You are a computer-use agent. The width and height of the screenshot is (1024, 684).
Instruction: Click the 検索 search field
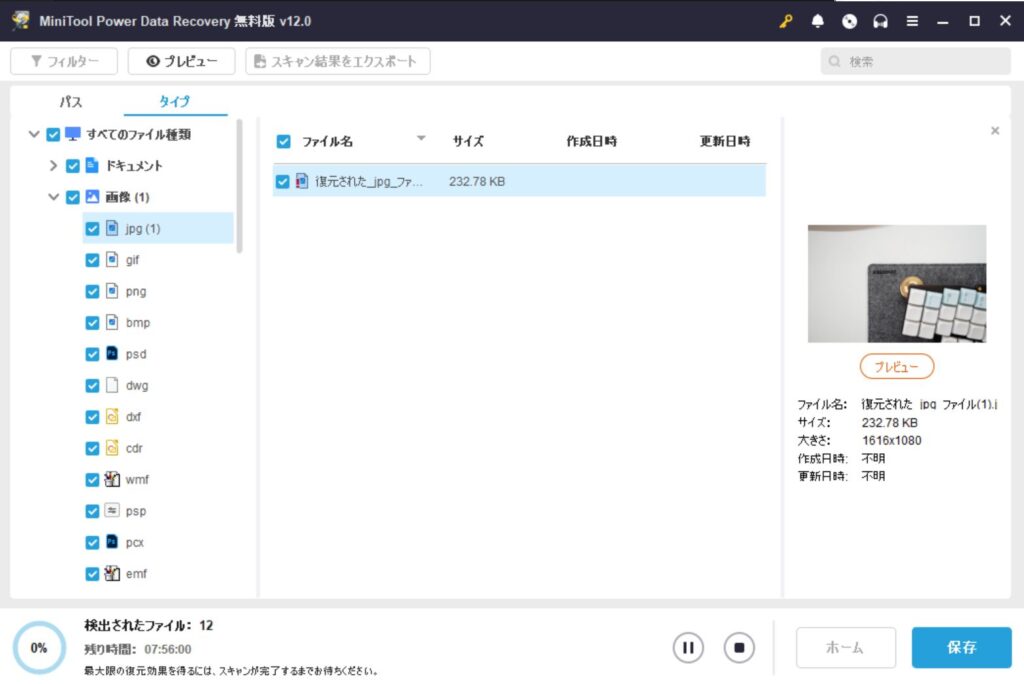click(x=916, y=61)
